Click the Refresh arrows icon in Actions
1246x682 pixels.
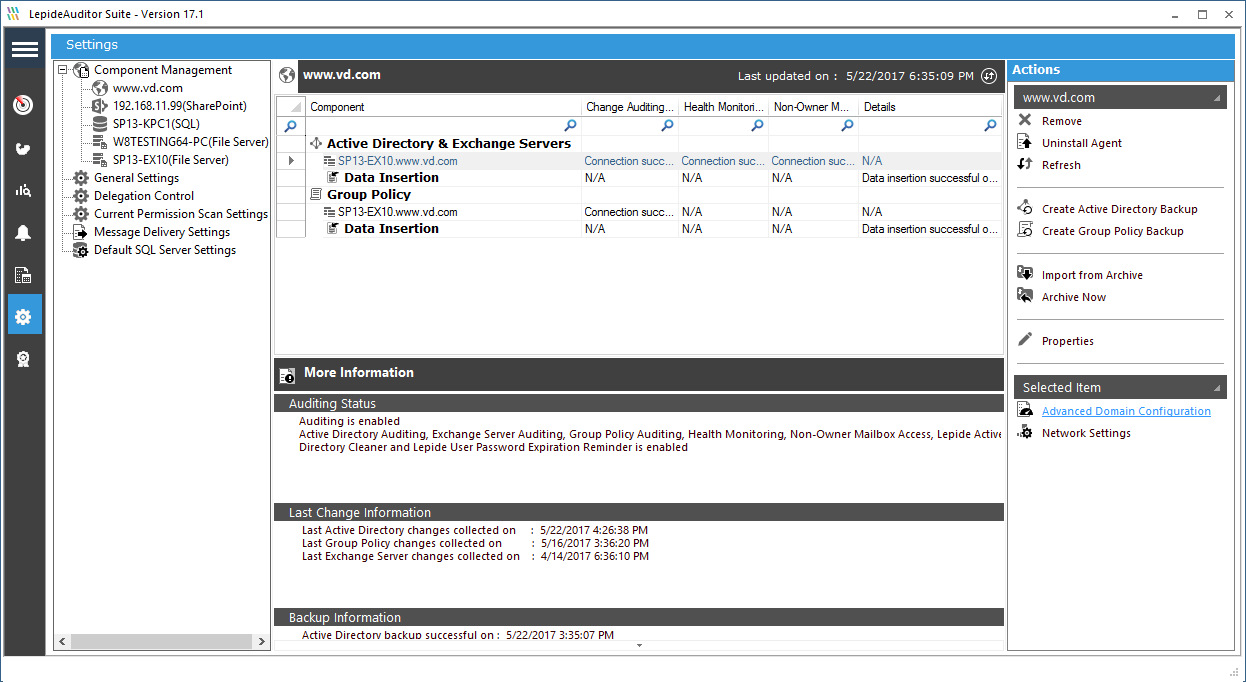point(1024,165)
